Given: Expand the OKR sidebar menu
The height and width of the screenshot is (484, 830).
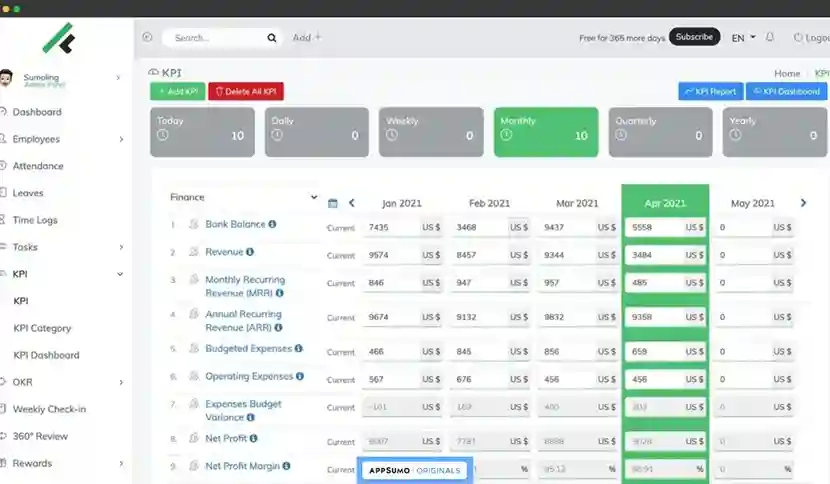Looking at the screenshot, I should [121, 382].
